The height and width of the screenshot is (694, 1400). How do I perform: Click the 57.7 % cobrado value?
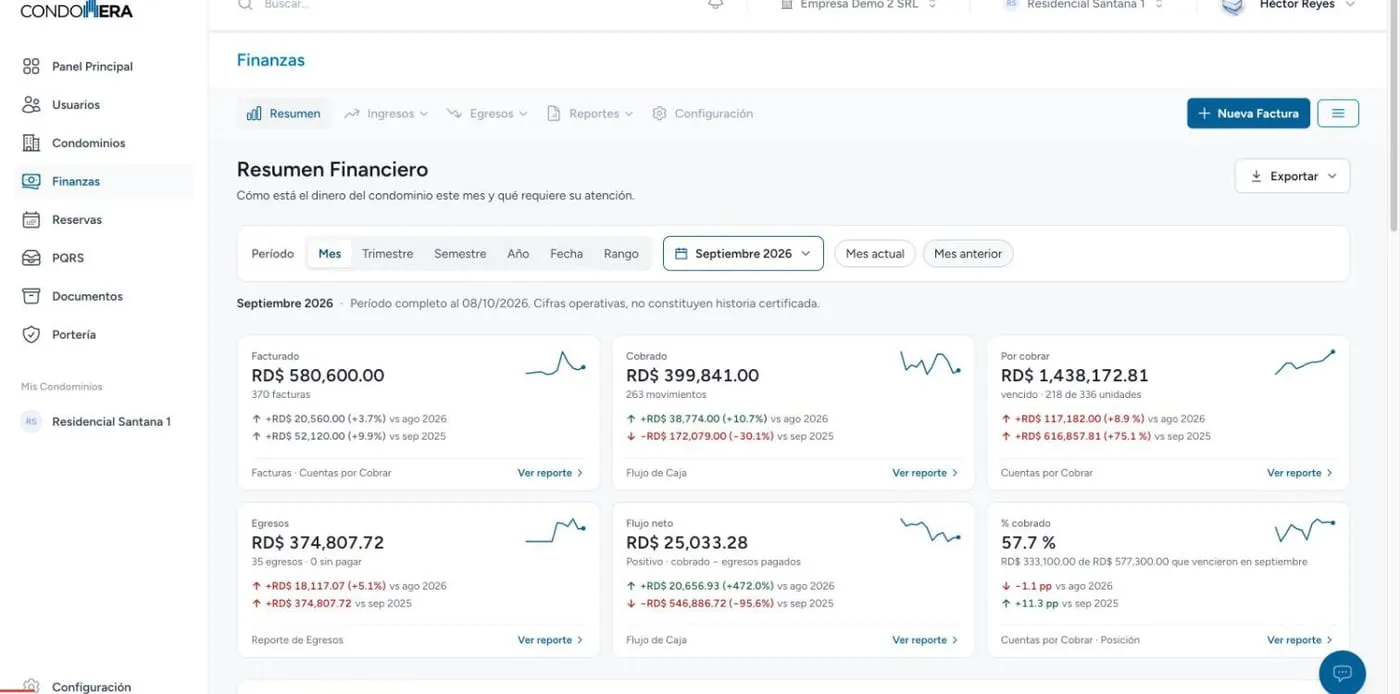[x=1028, y=543]
